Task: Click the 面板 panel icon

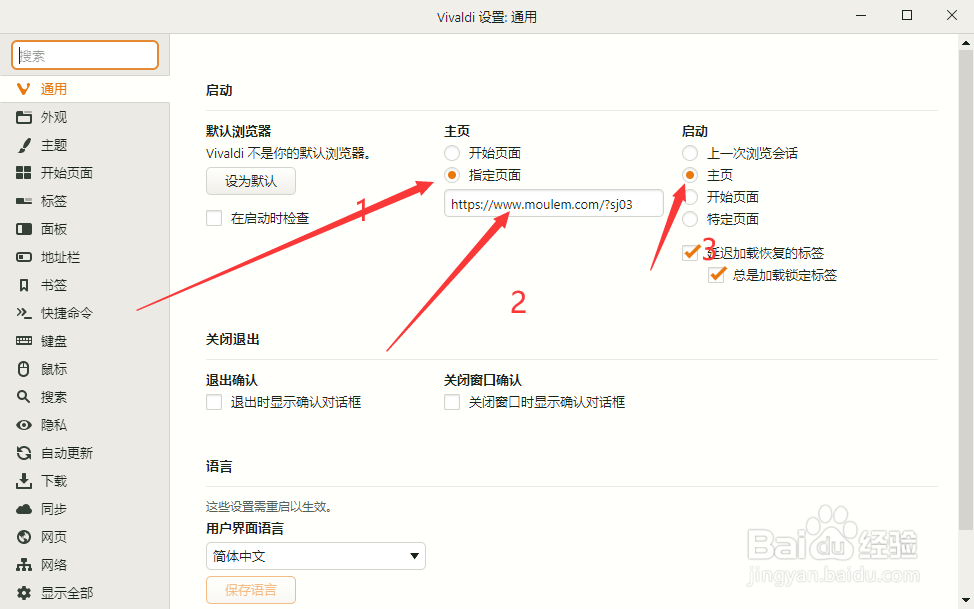Action: click(x=24, y=229)
